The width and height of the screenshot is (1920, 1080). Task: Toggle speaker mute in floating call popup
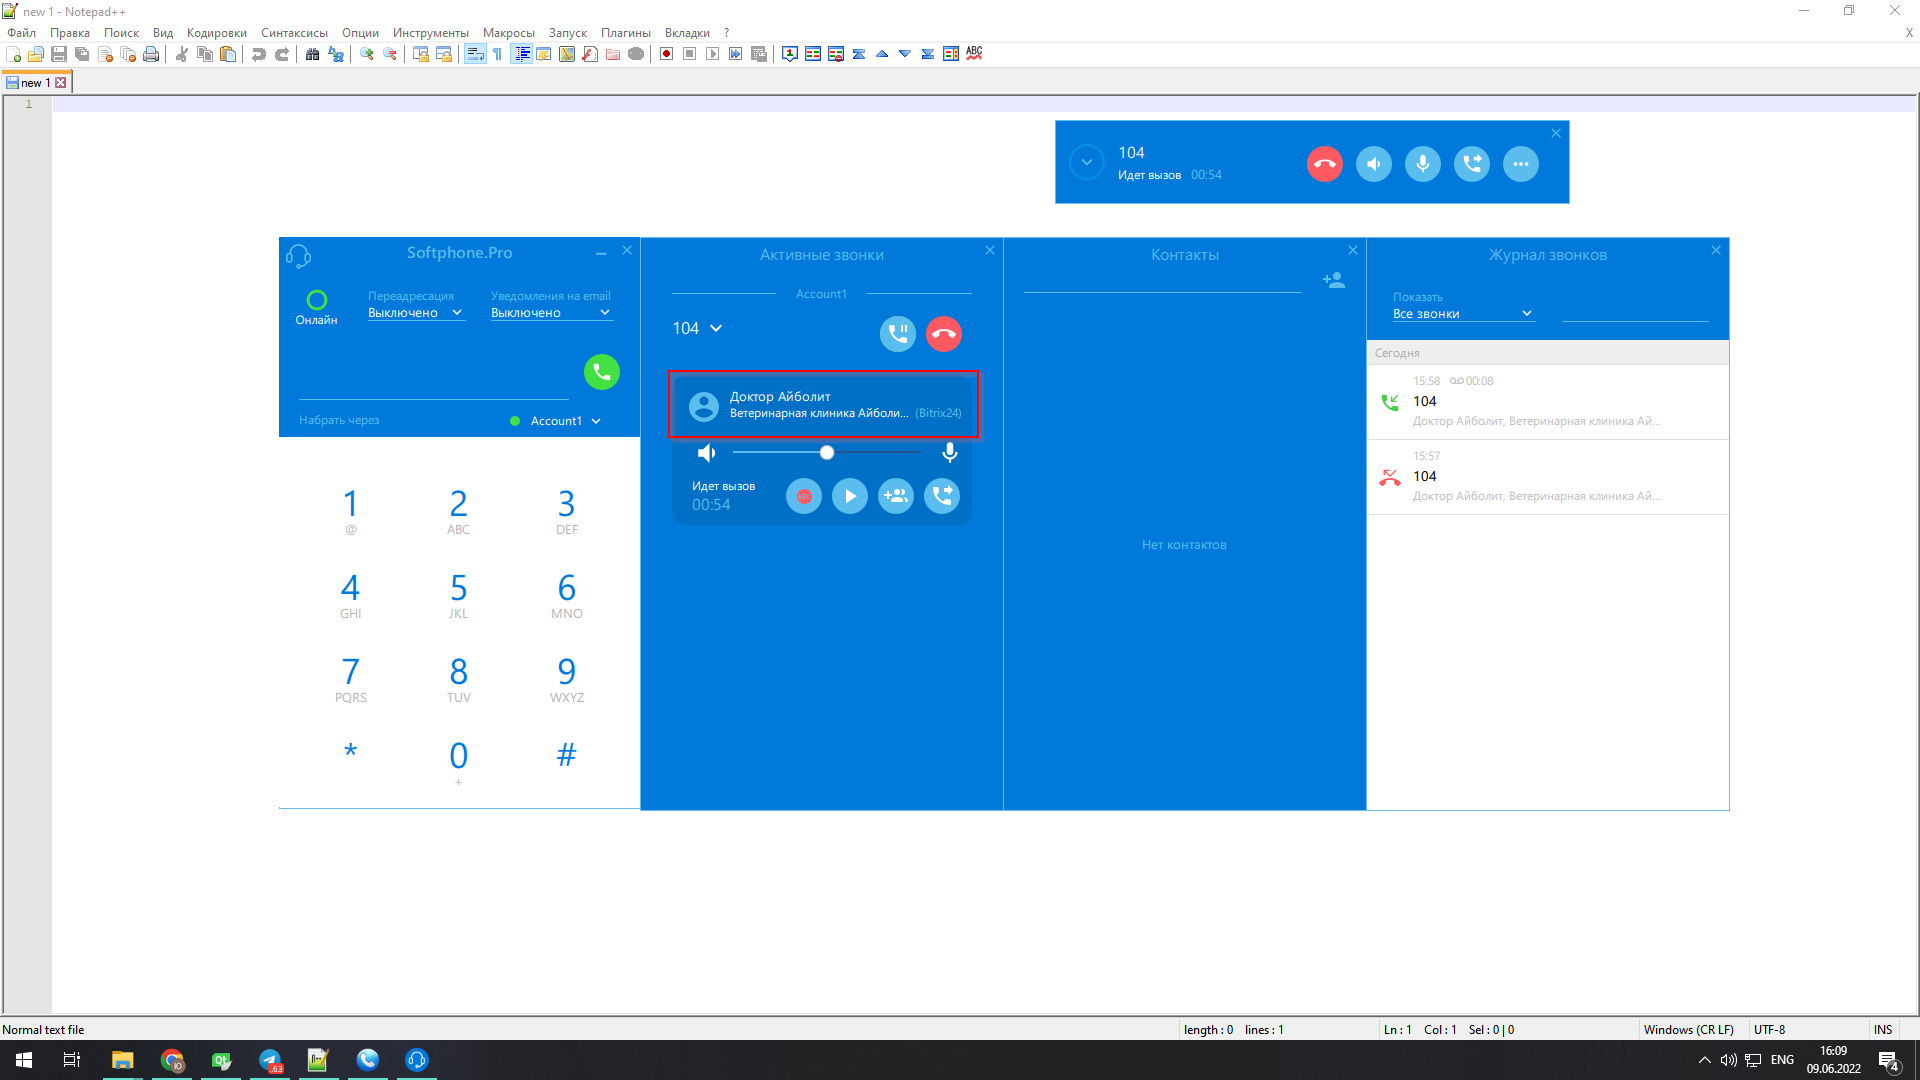[1373, 164]
